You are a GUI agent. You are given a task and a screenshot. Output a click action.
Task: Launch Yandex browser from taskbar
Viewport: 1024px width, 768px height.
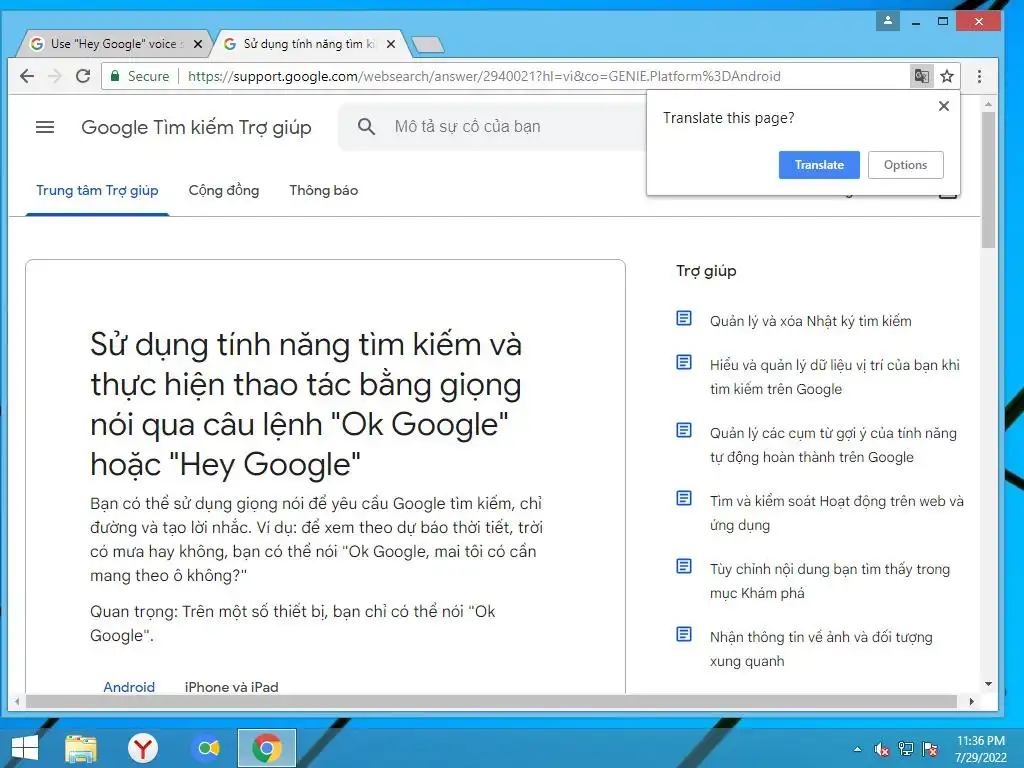click(143, 748)
